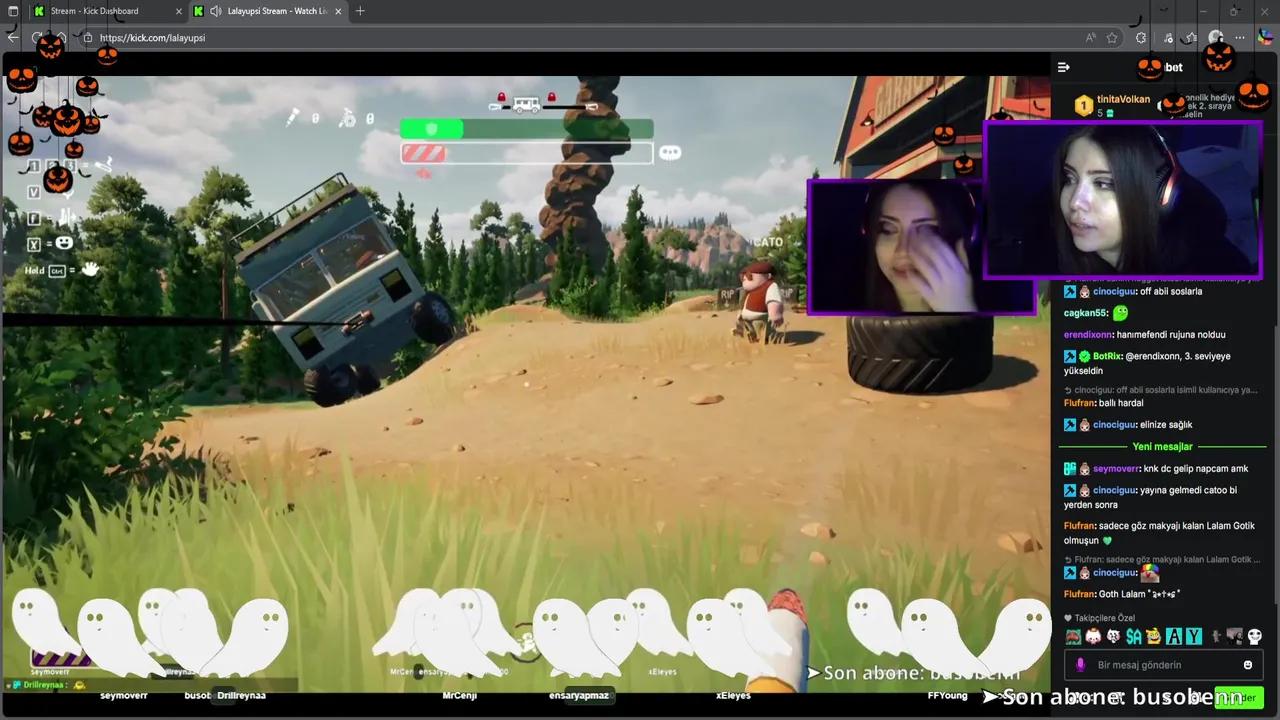Insert the first green creature emote

pyautogui.click(x=1072, y=637)
